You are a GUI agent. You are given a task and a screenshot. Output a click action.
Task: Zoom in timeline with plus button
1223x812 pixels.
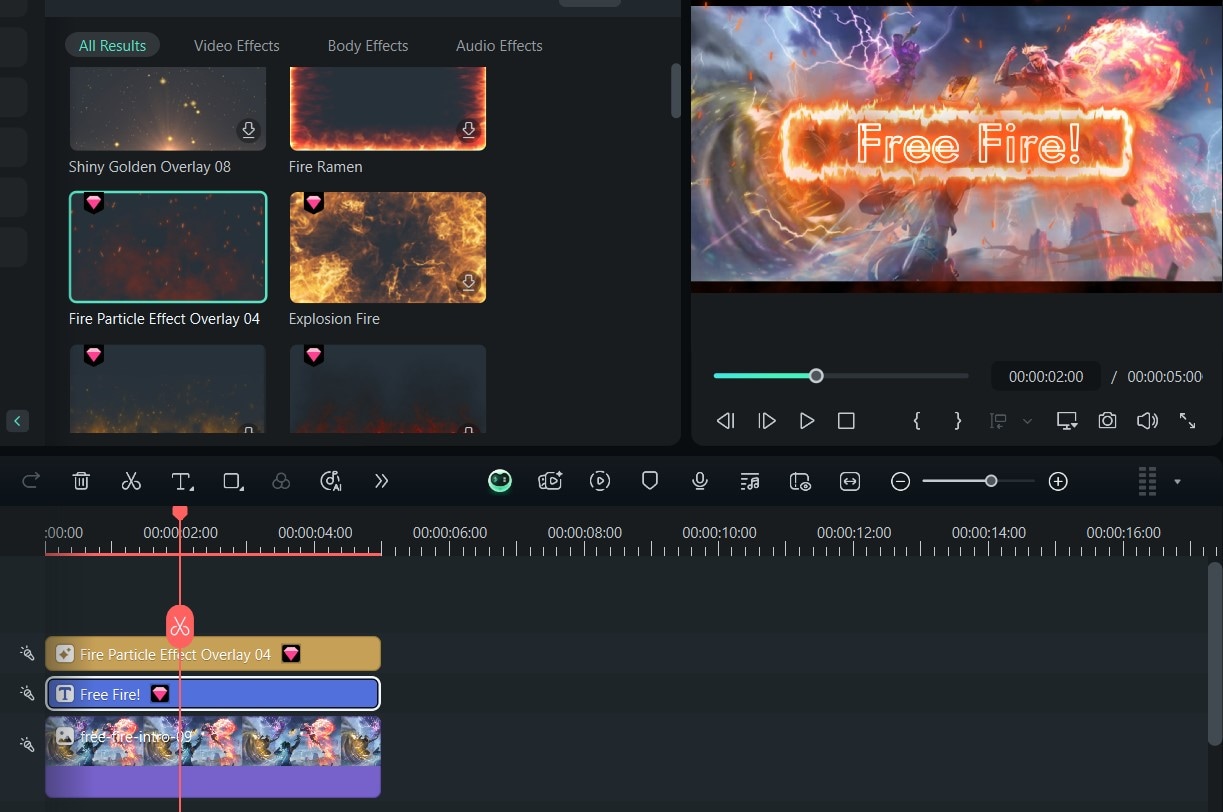click(x=1058, y=481)
